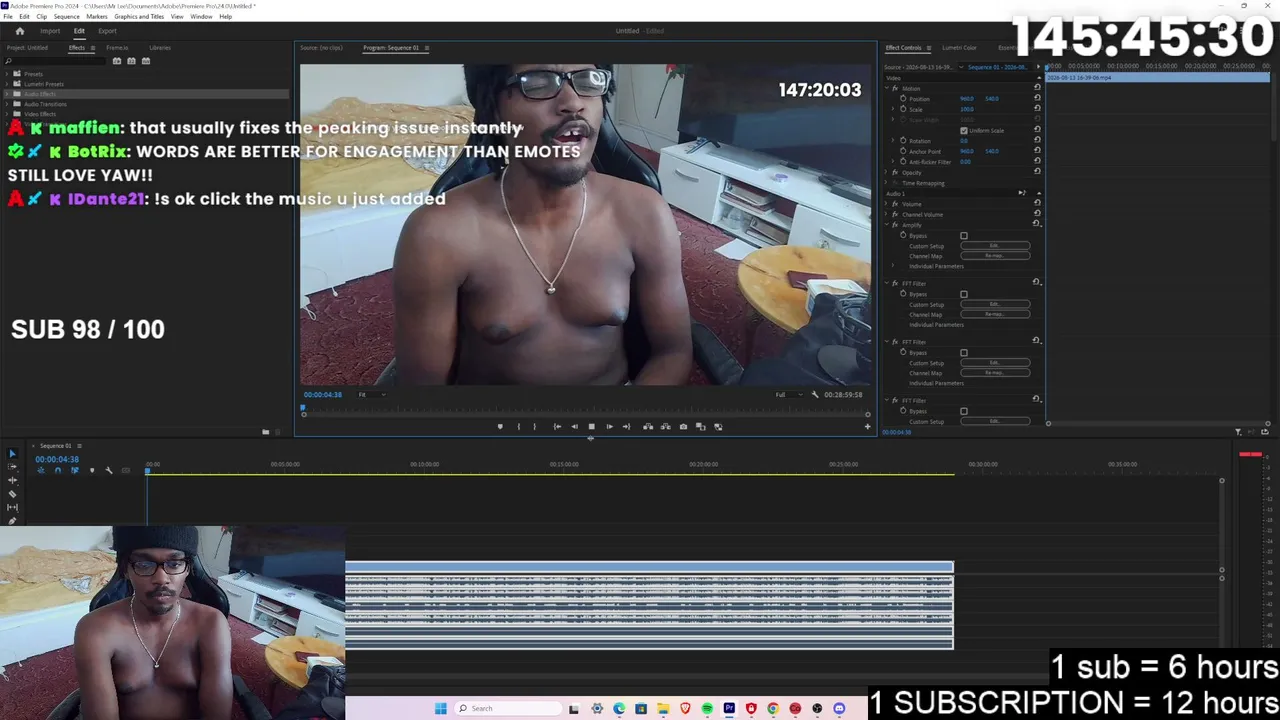Click Re-map for Amplify Channel Map

[x=995, y=256]
